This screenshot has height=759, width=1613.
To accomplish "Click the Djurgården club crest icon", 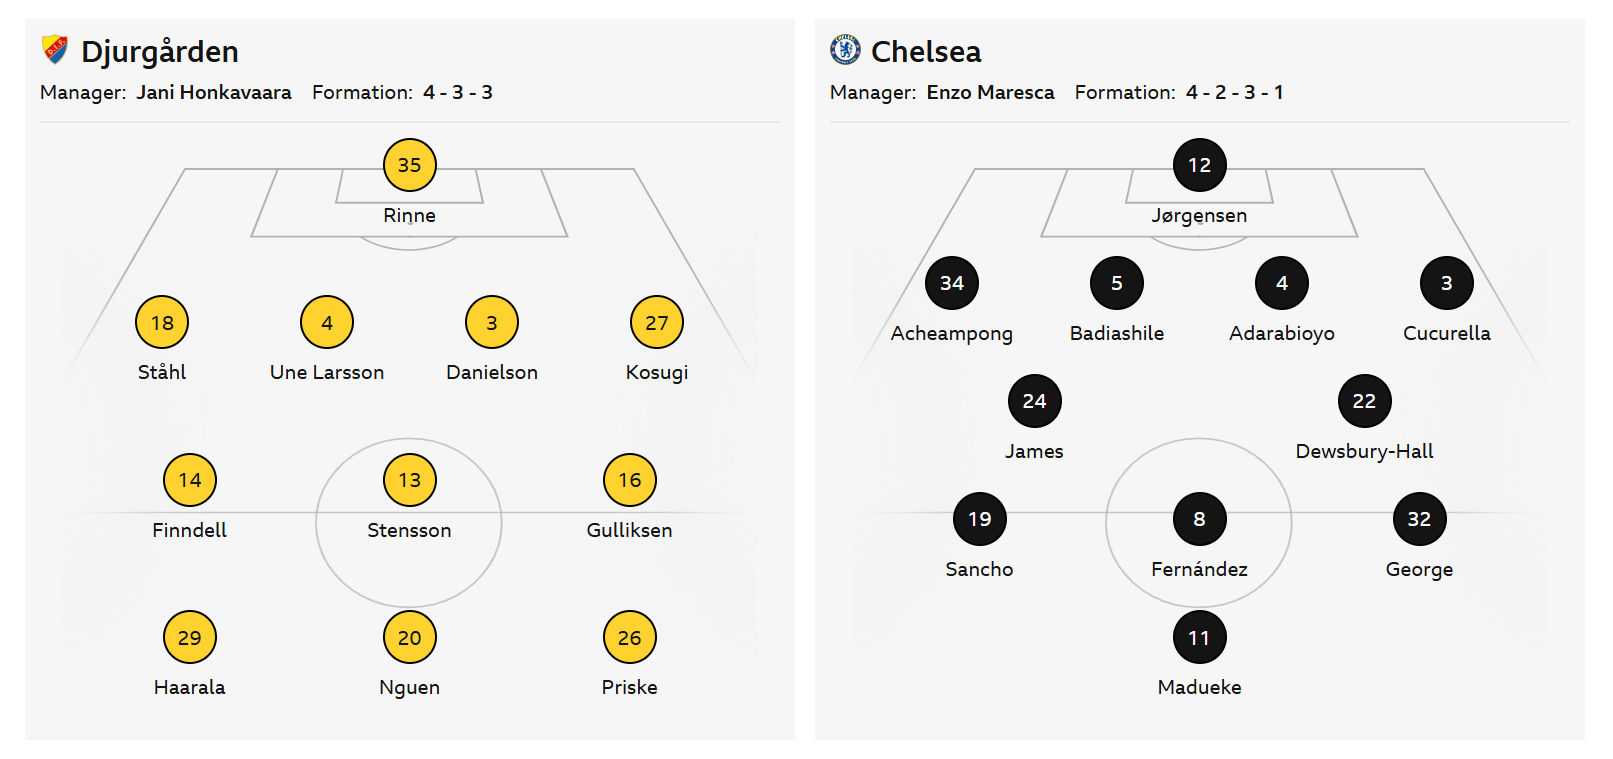I will tap(55, 50).
